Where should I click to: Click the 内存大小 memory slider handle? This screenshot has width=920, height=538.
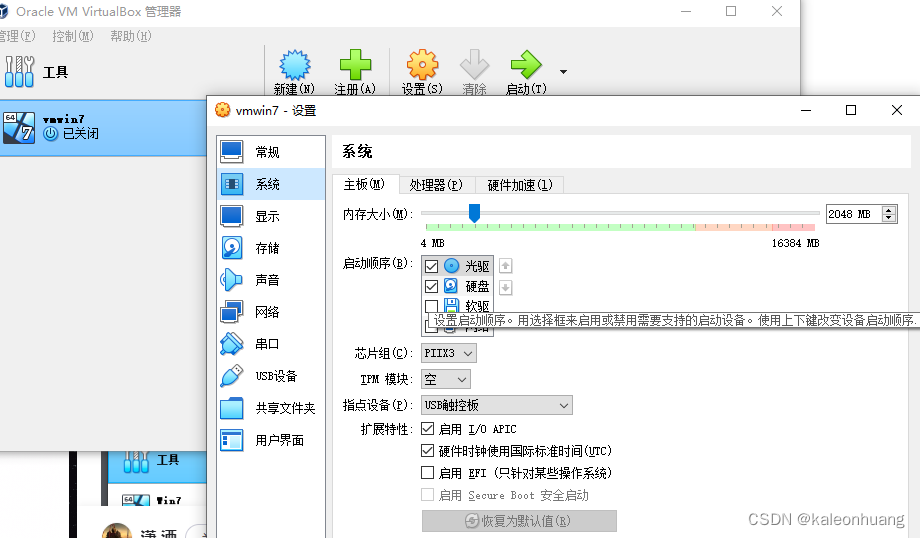(x=474, y=213)
